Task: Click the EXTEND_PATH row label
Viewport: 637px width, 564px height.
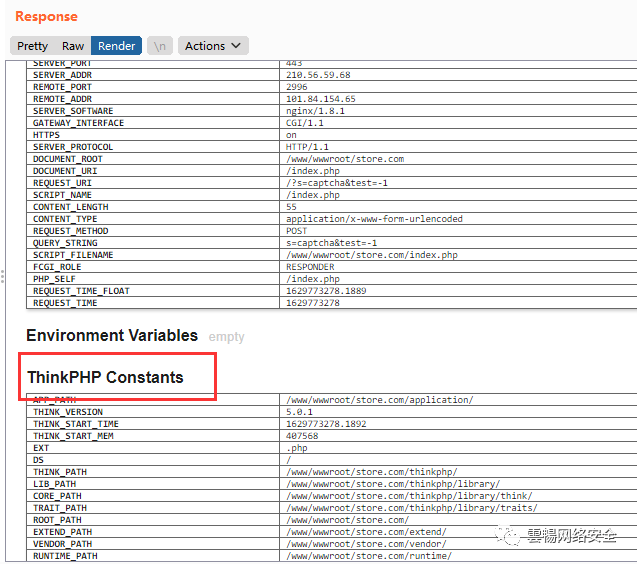Action: coord(63,532)
